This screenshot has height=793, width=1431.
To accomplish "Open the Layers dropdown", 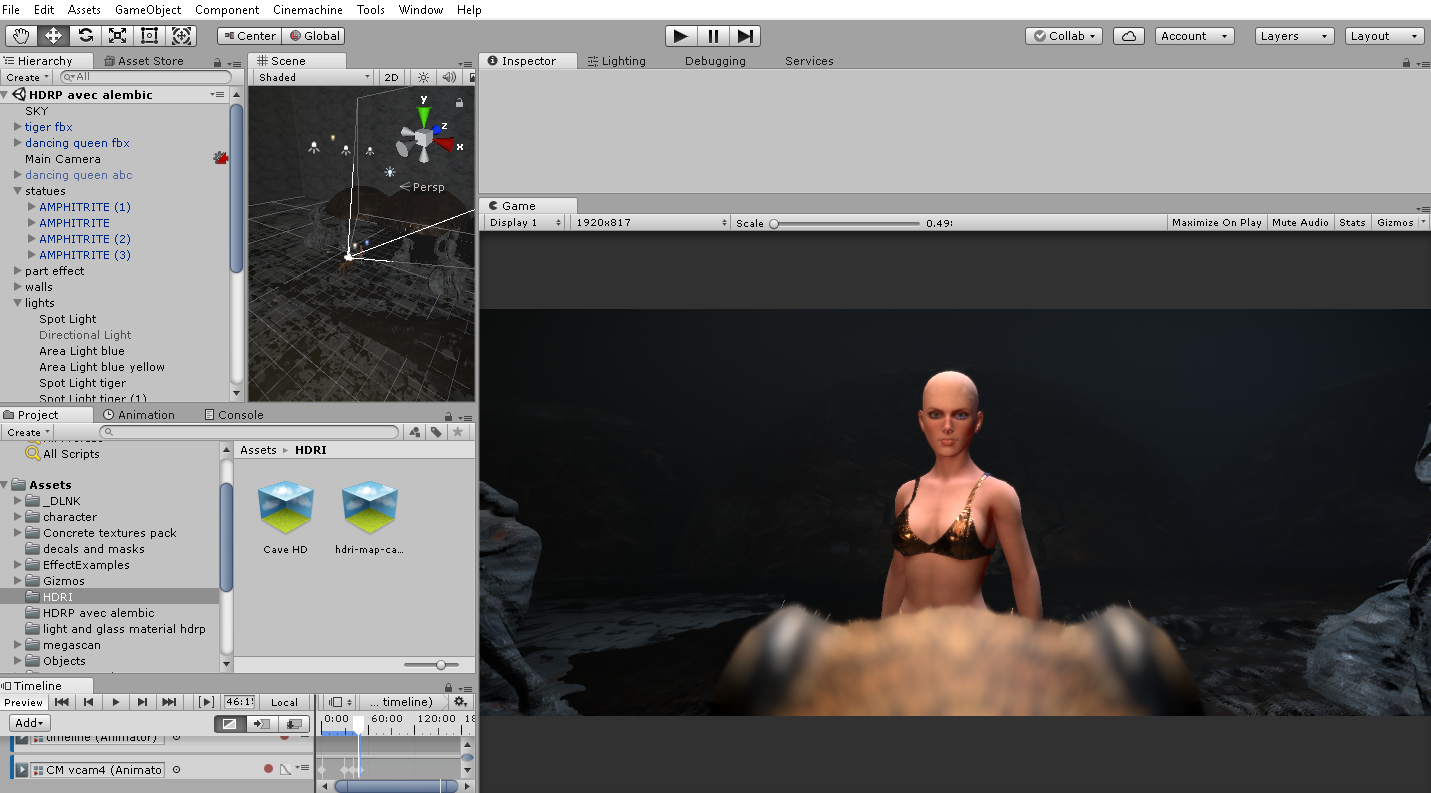I will pos(1294,36).
